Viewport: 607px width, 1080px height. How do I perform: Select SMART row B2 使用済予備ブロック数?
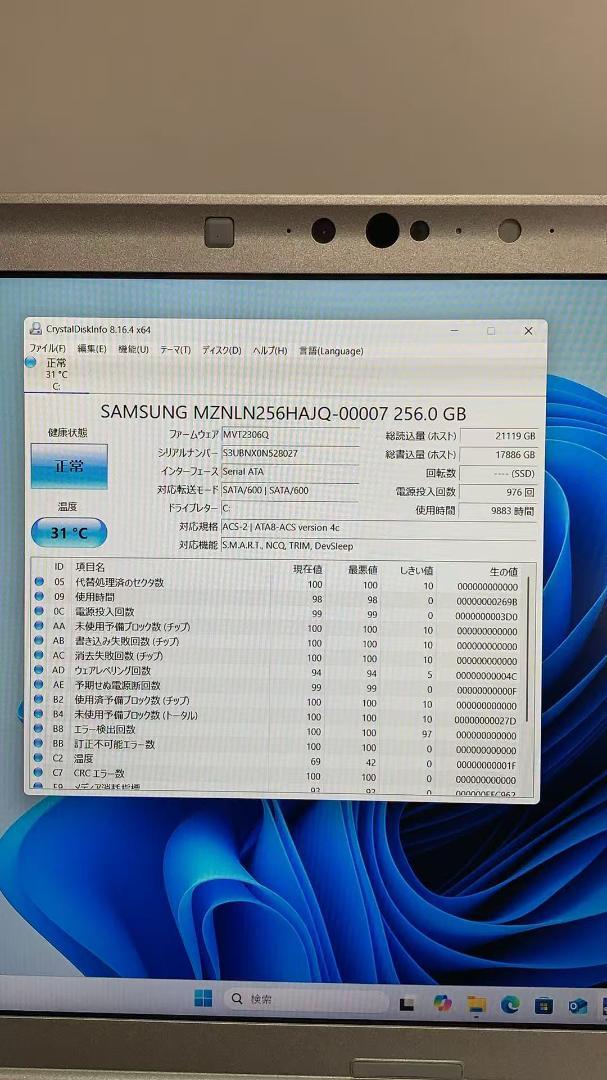[280, 702]
